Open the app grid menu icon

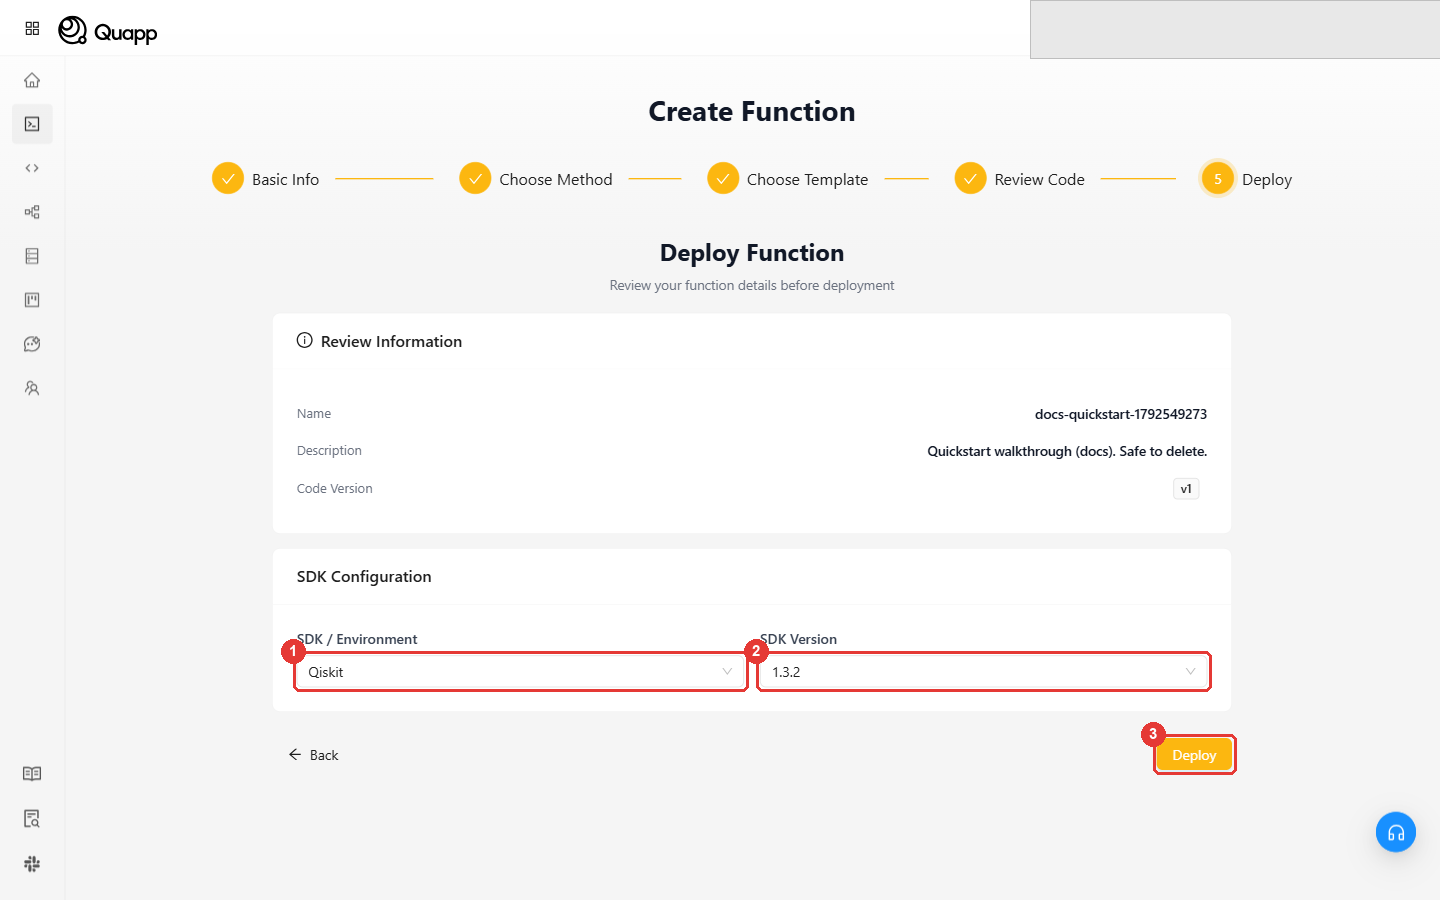pos(32,29)
